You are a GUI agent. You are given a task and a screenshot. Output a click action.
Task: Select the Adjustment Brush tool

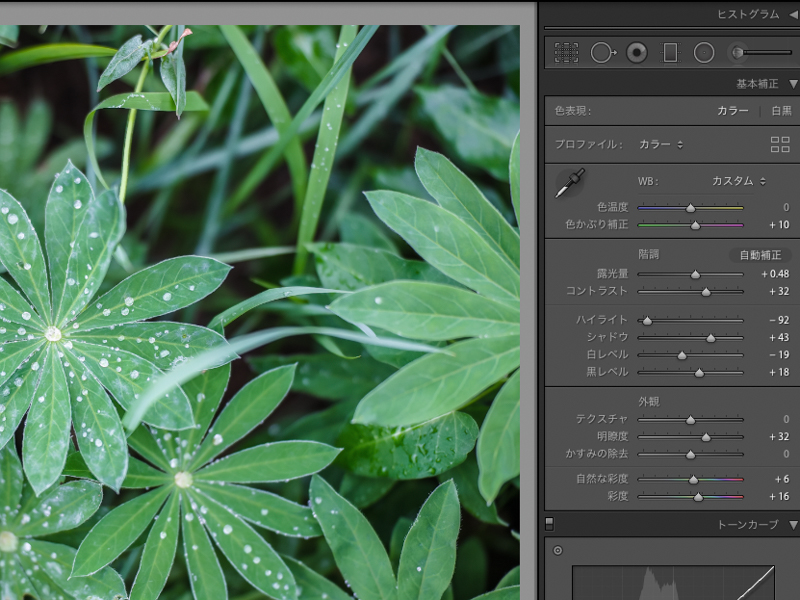(x=762, y=53)
